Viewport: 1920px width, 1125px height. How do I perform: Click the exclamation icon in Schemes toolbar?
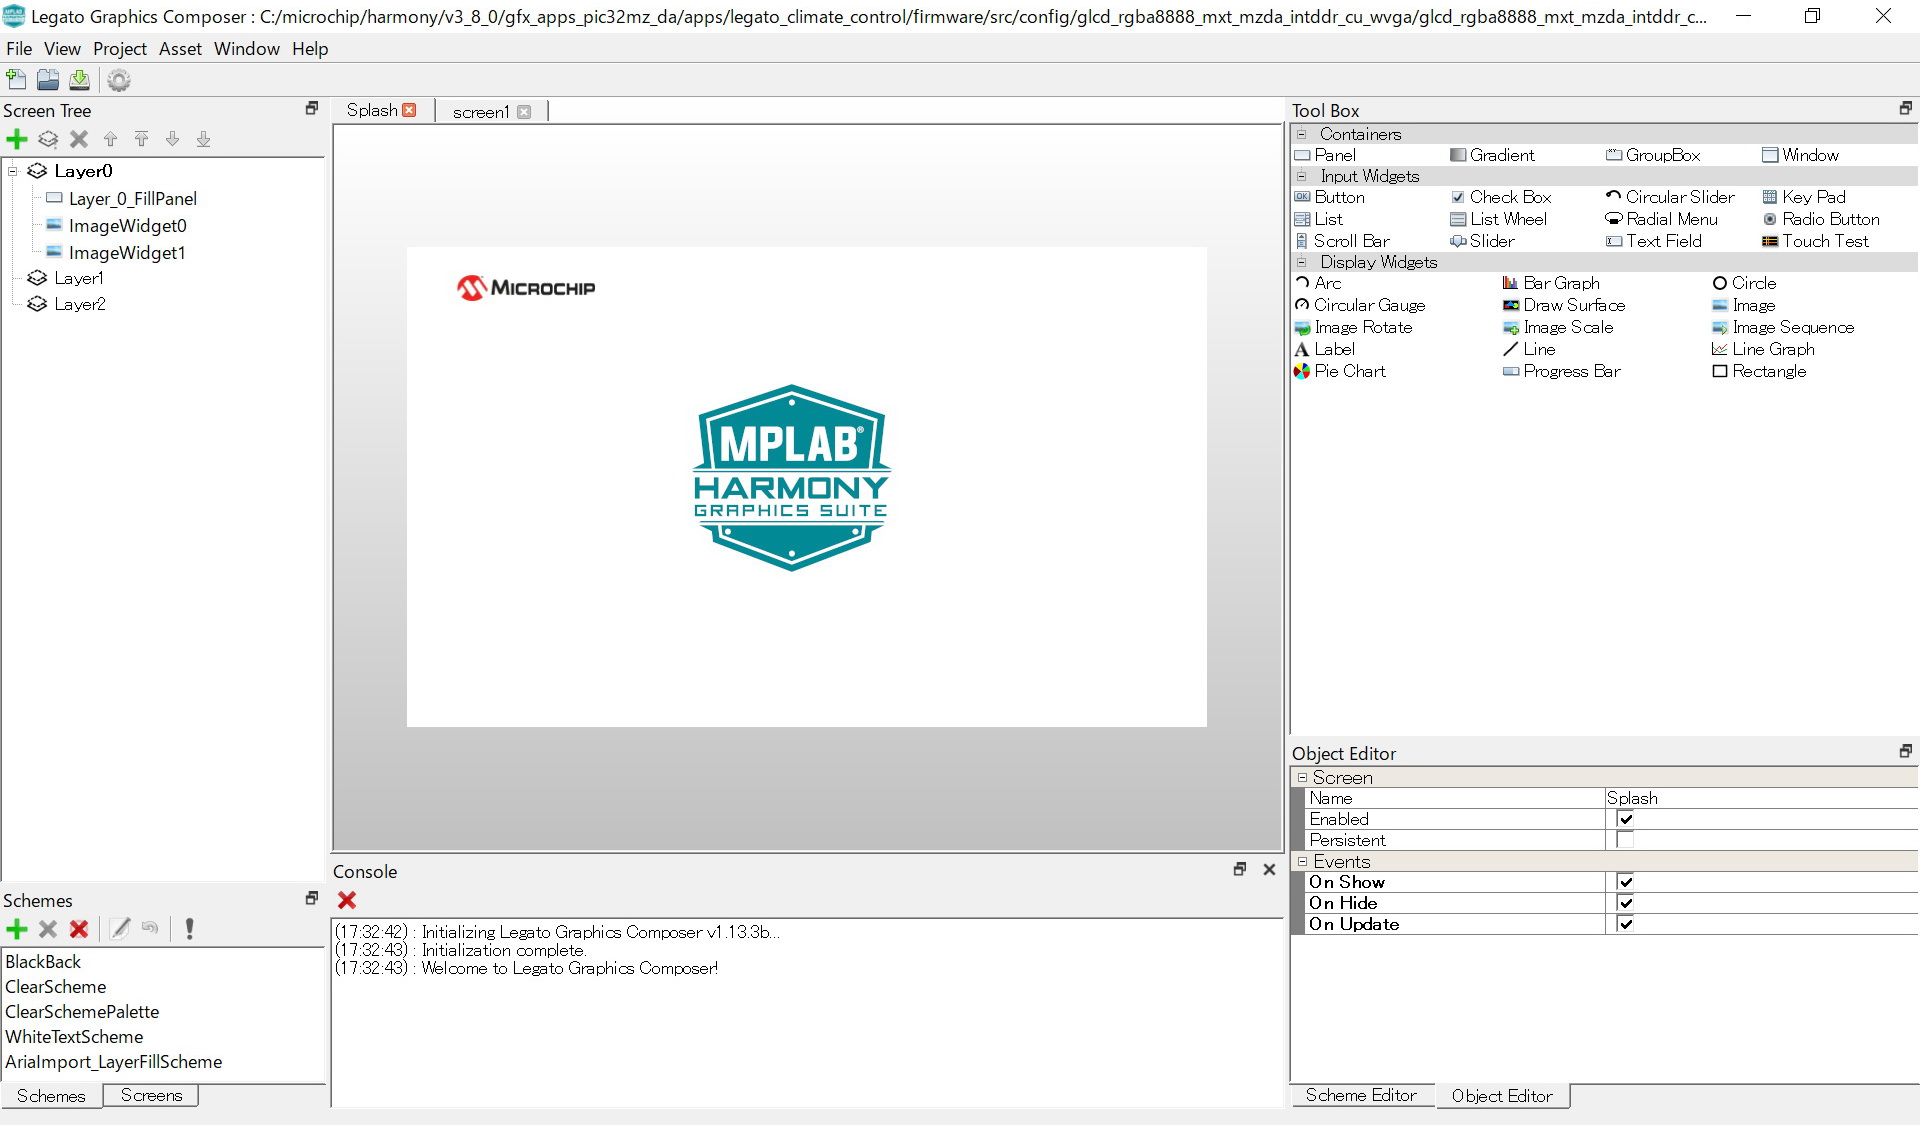[x=190, y=929]
